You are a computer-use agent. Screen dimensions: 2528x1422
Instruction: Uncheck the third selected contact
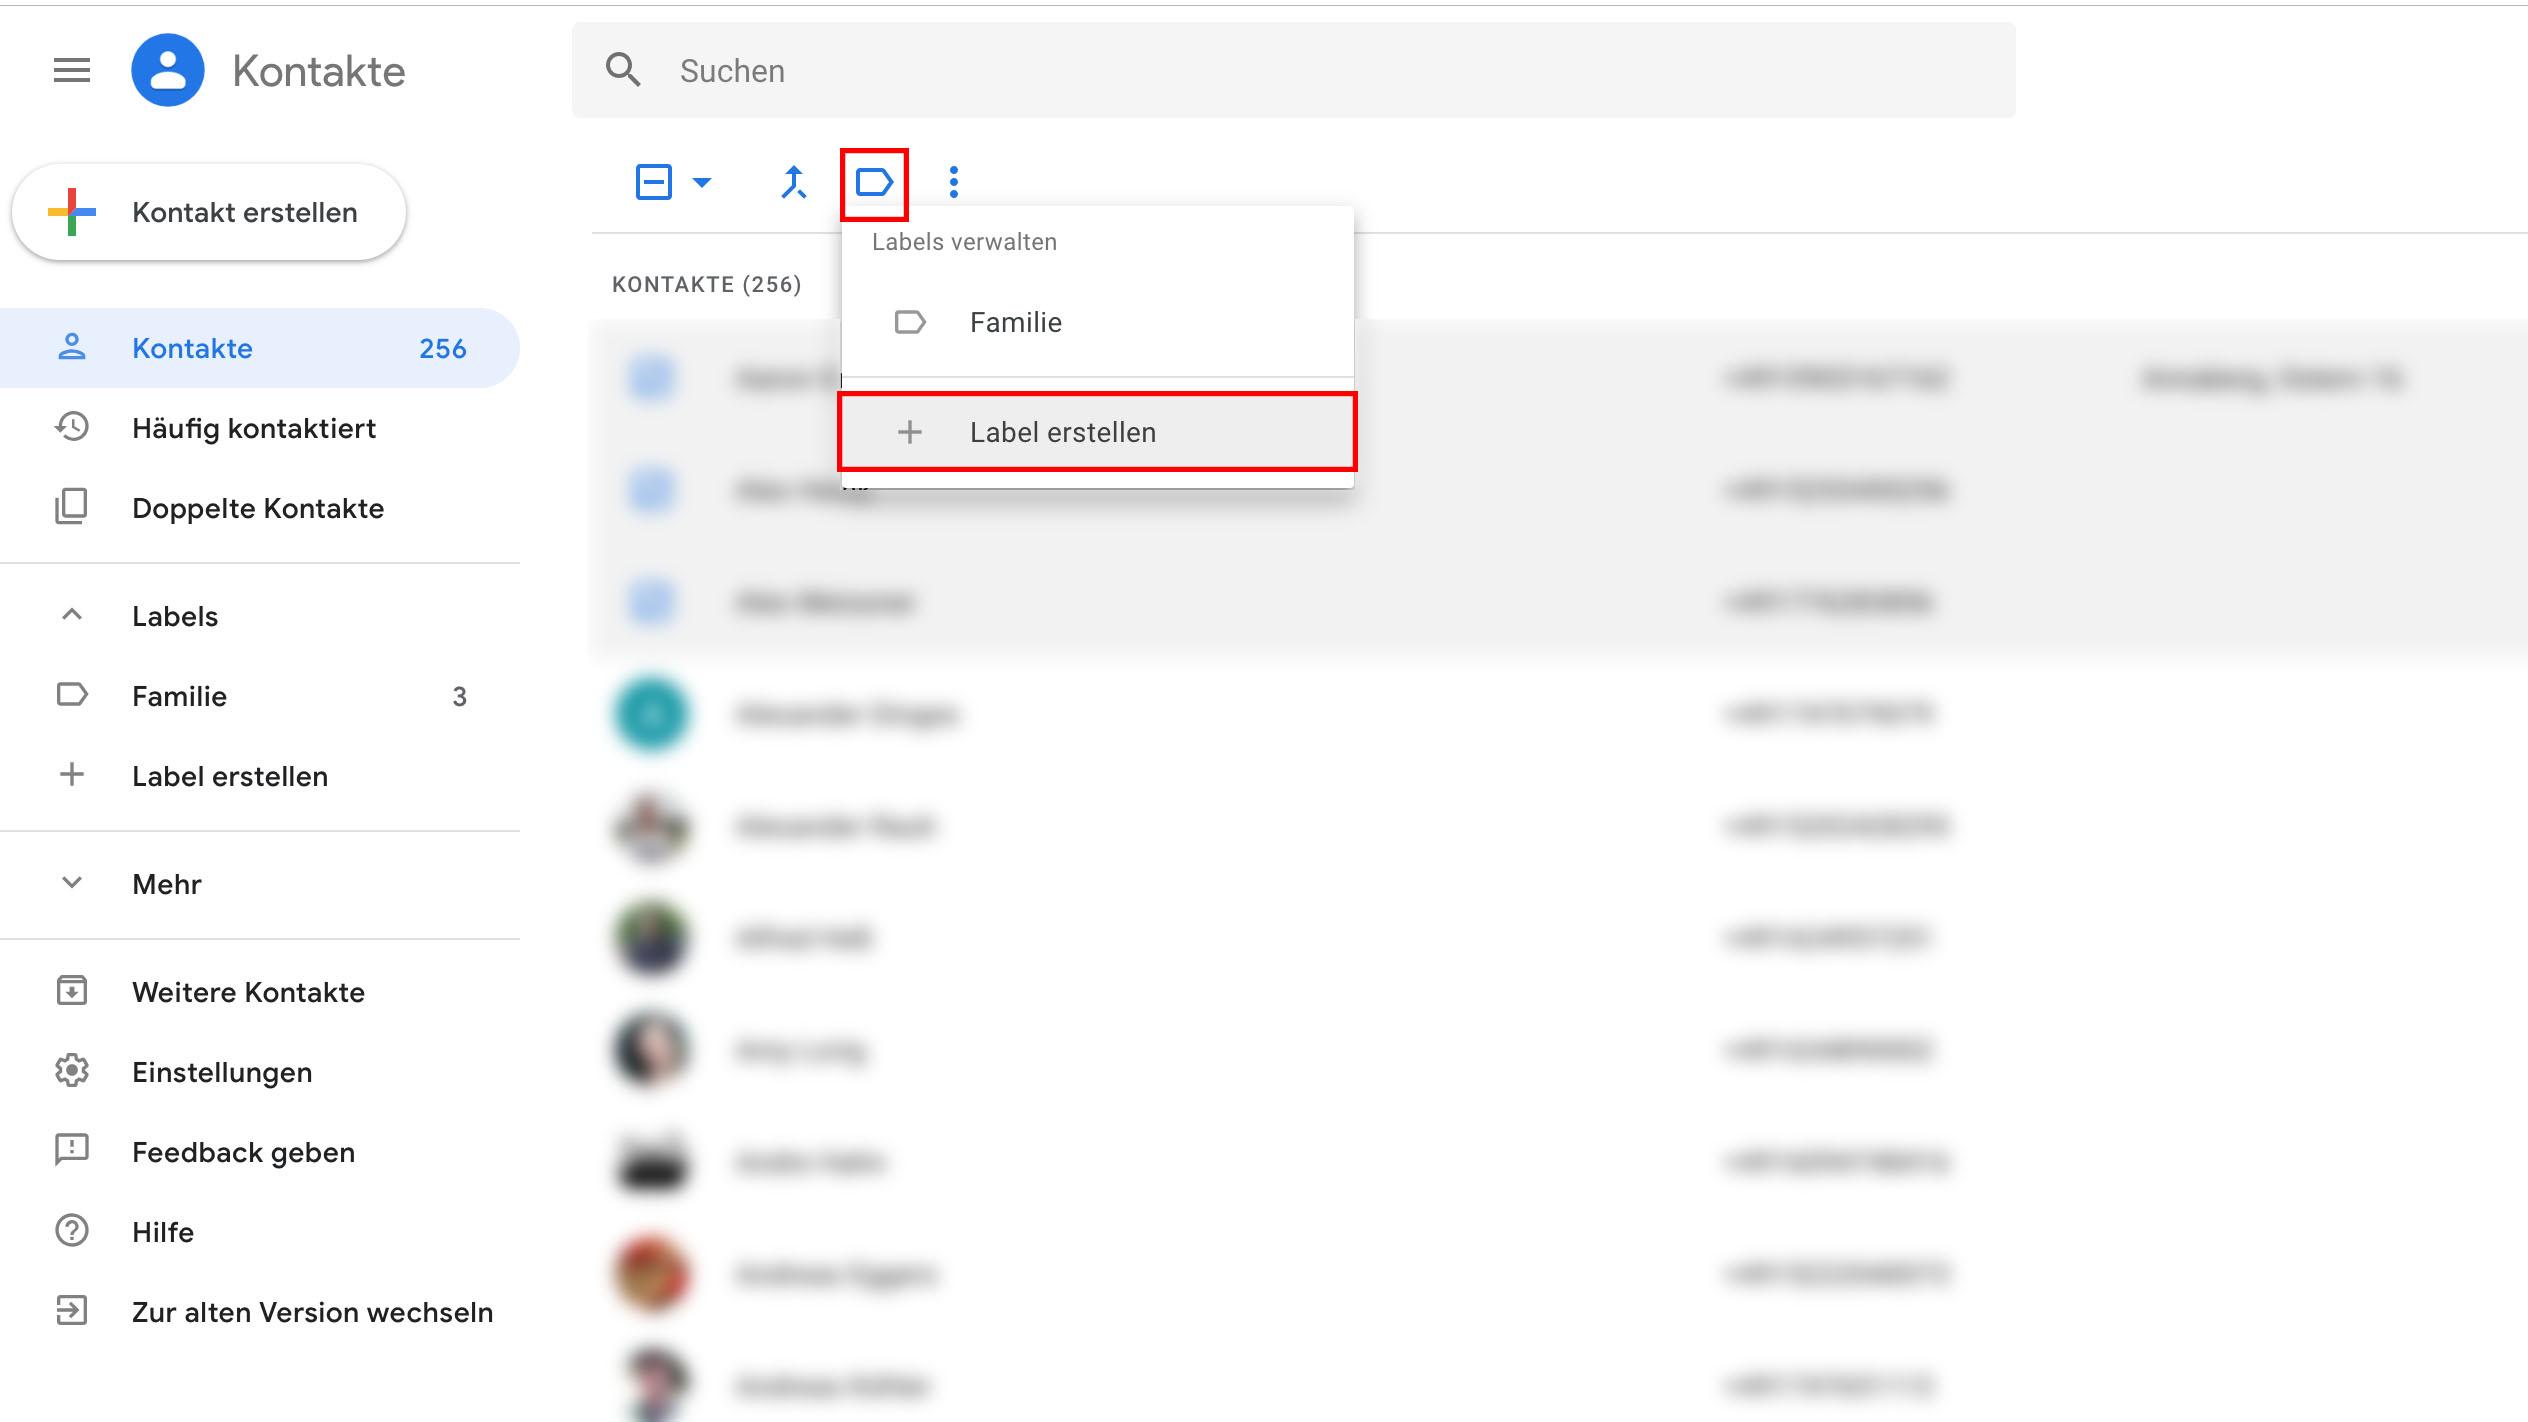651,601
